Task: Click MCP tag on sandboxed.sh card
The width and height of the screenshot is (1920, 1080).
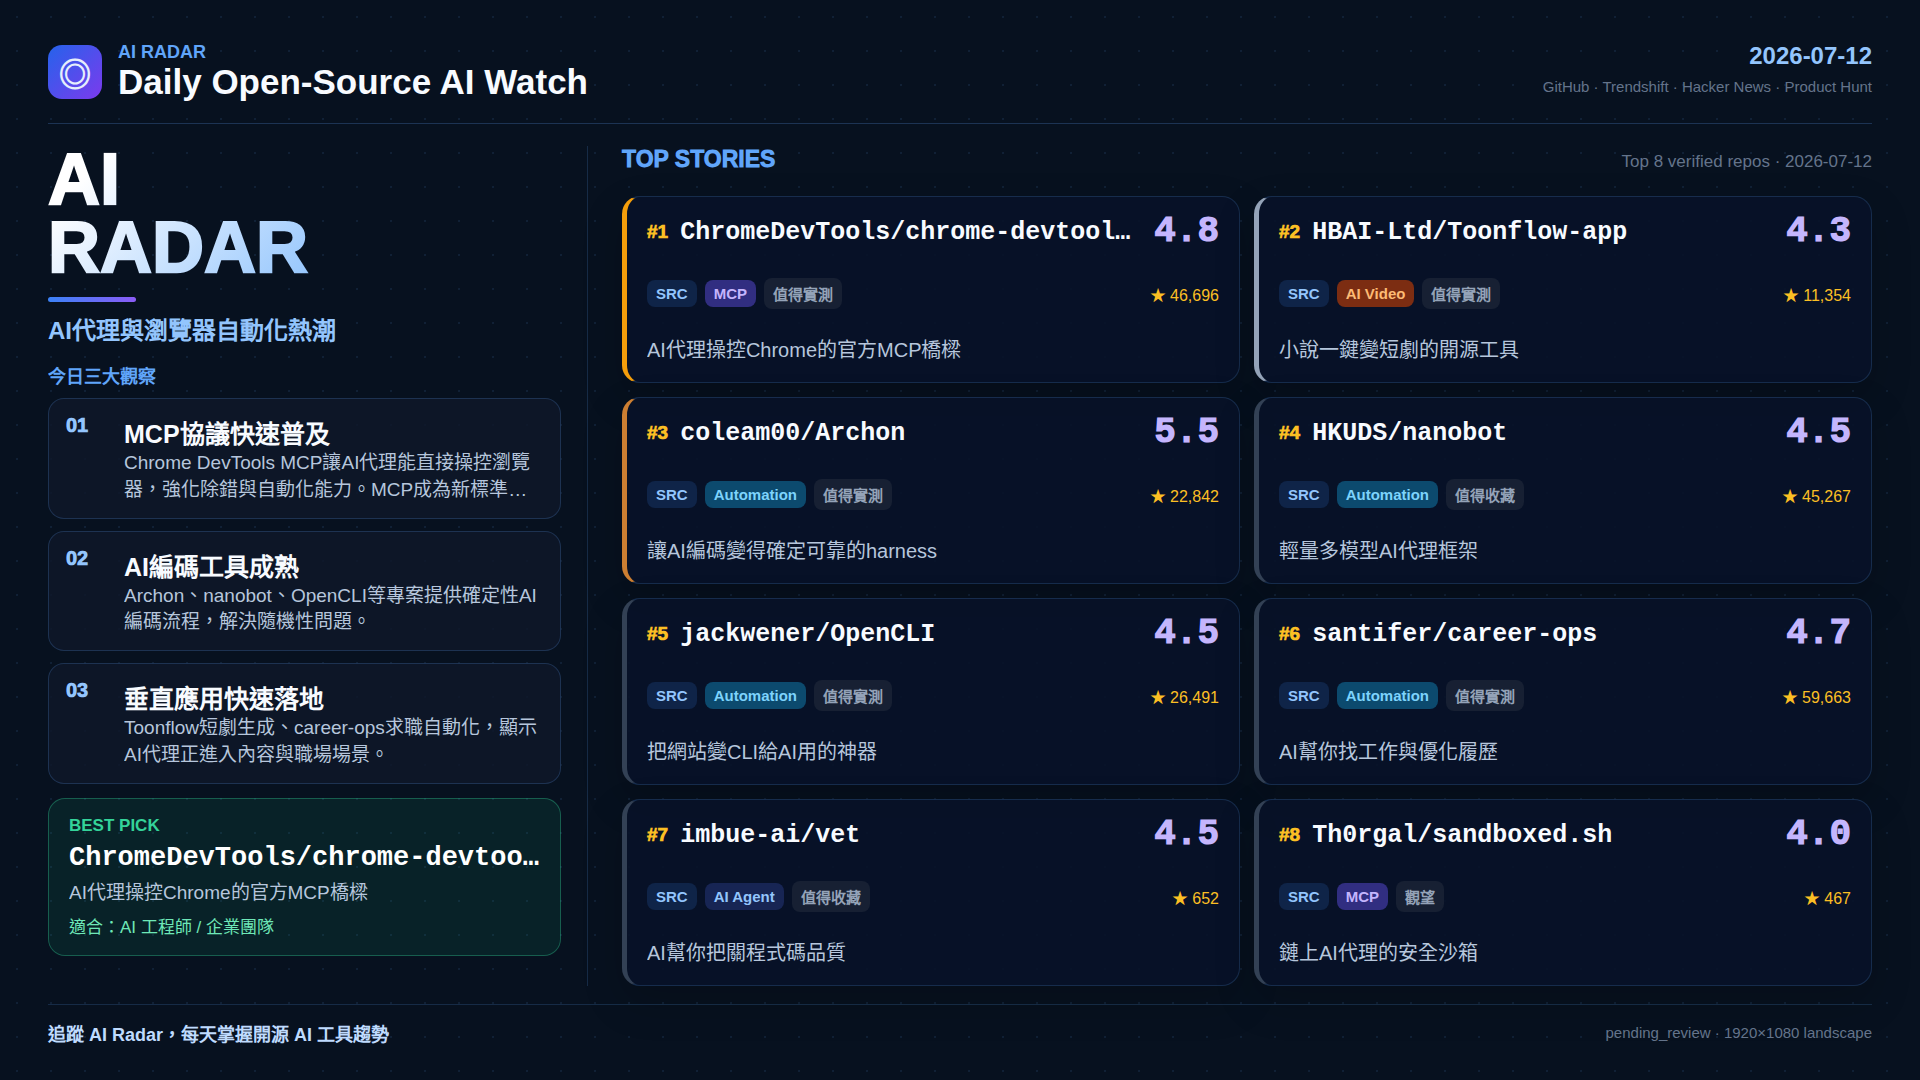Action: (1362, 897)
